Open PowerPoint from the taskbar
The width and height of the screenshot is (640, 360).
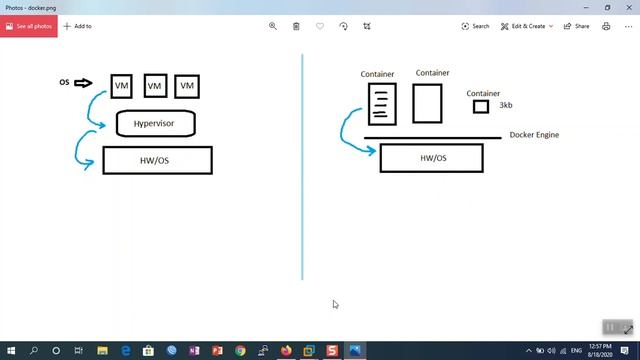(x=217, y=351)
